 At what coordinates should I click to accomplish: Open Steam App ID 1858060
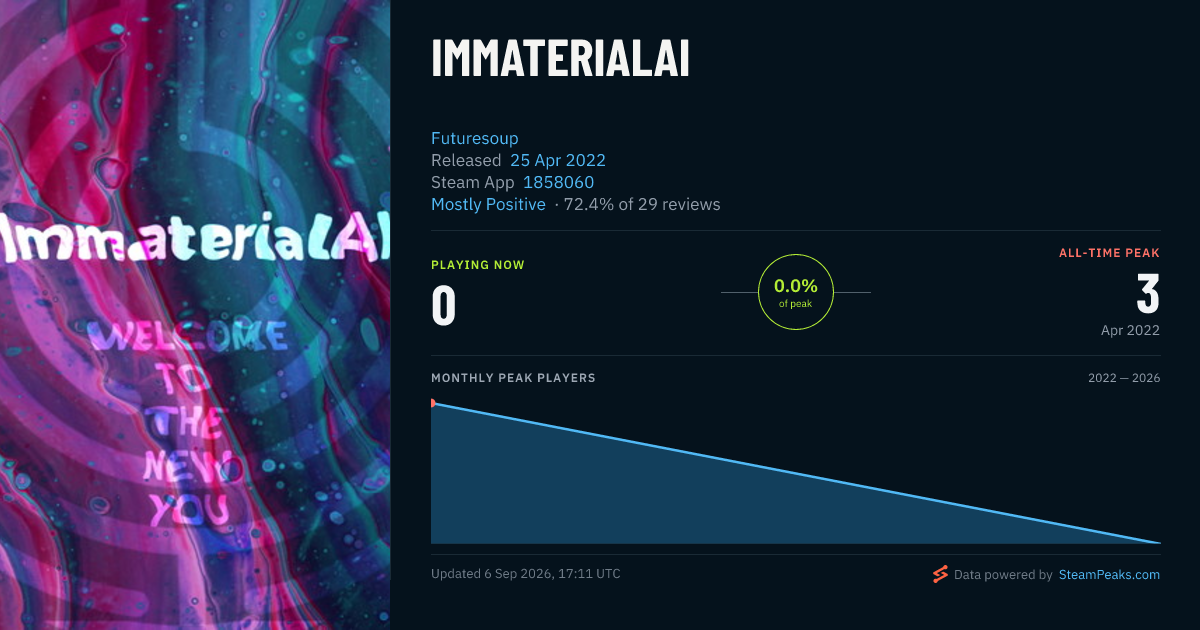click(x=558, y=182)
